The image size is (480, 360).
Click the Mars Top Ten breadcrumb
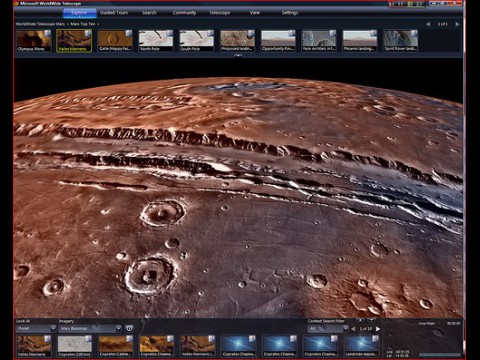coord(83,24)
